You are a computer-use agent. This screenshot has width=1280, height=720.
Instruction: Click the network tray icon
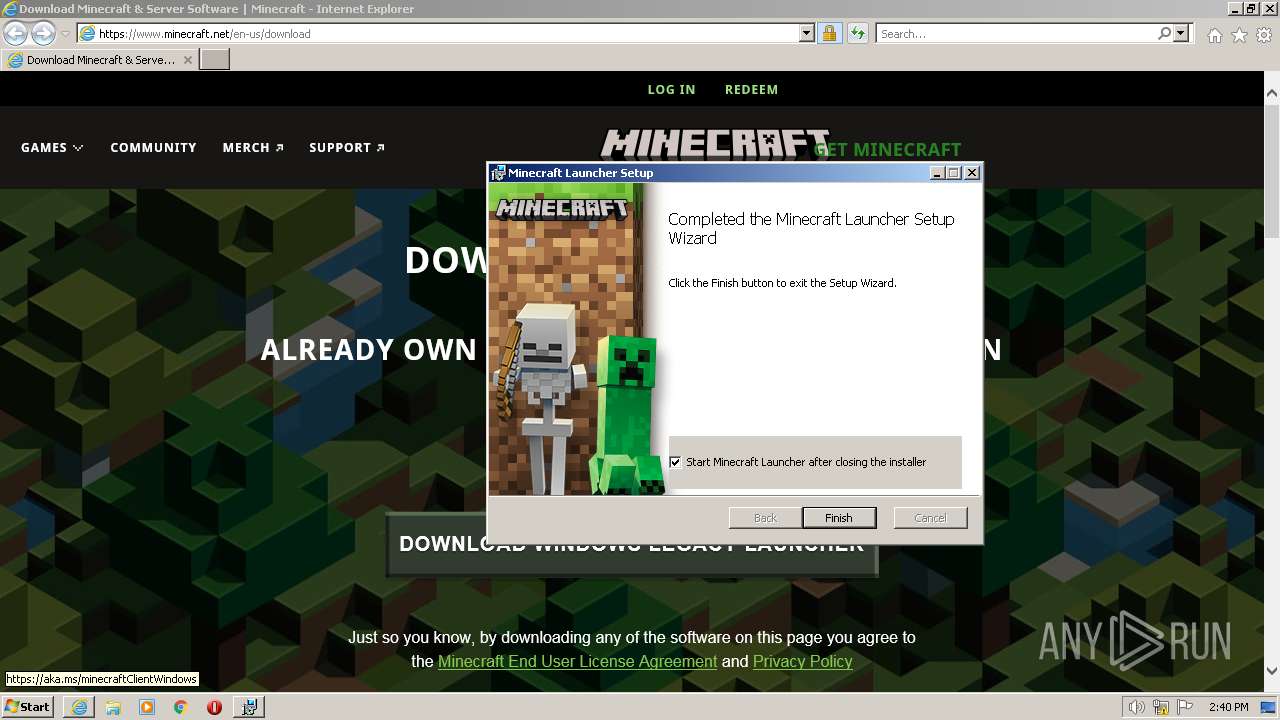pos(1161,707)
